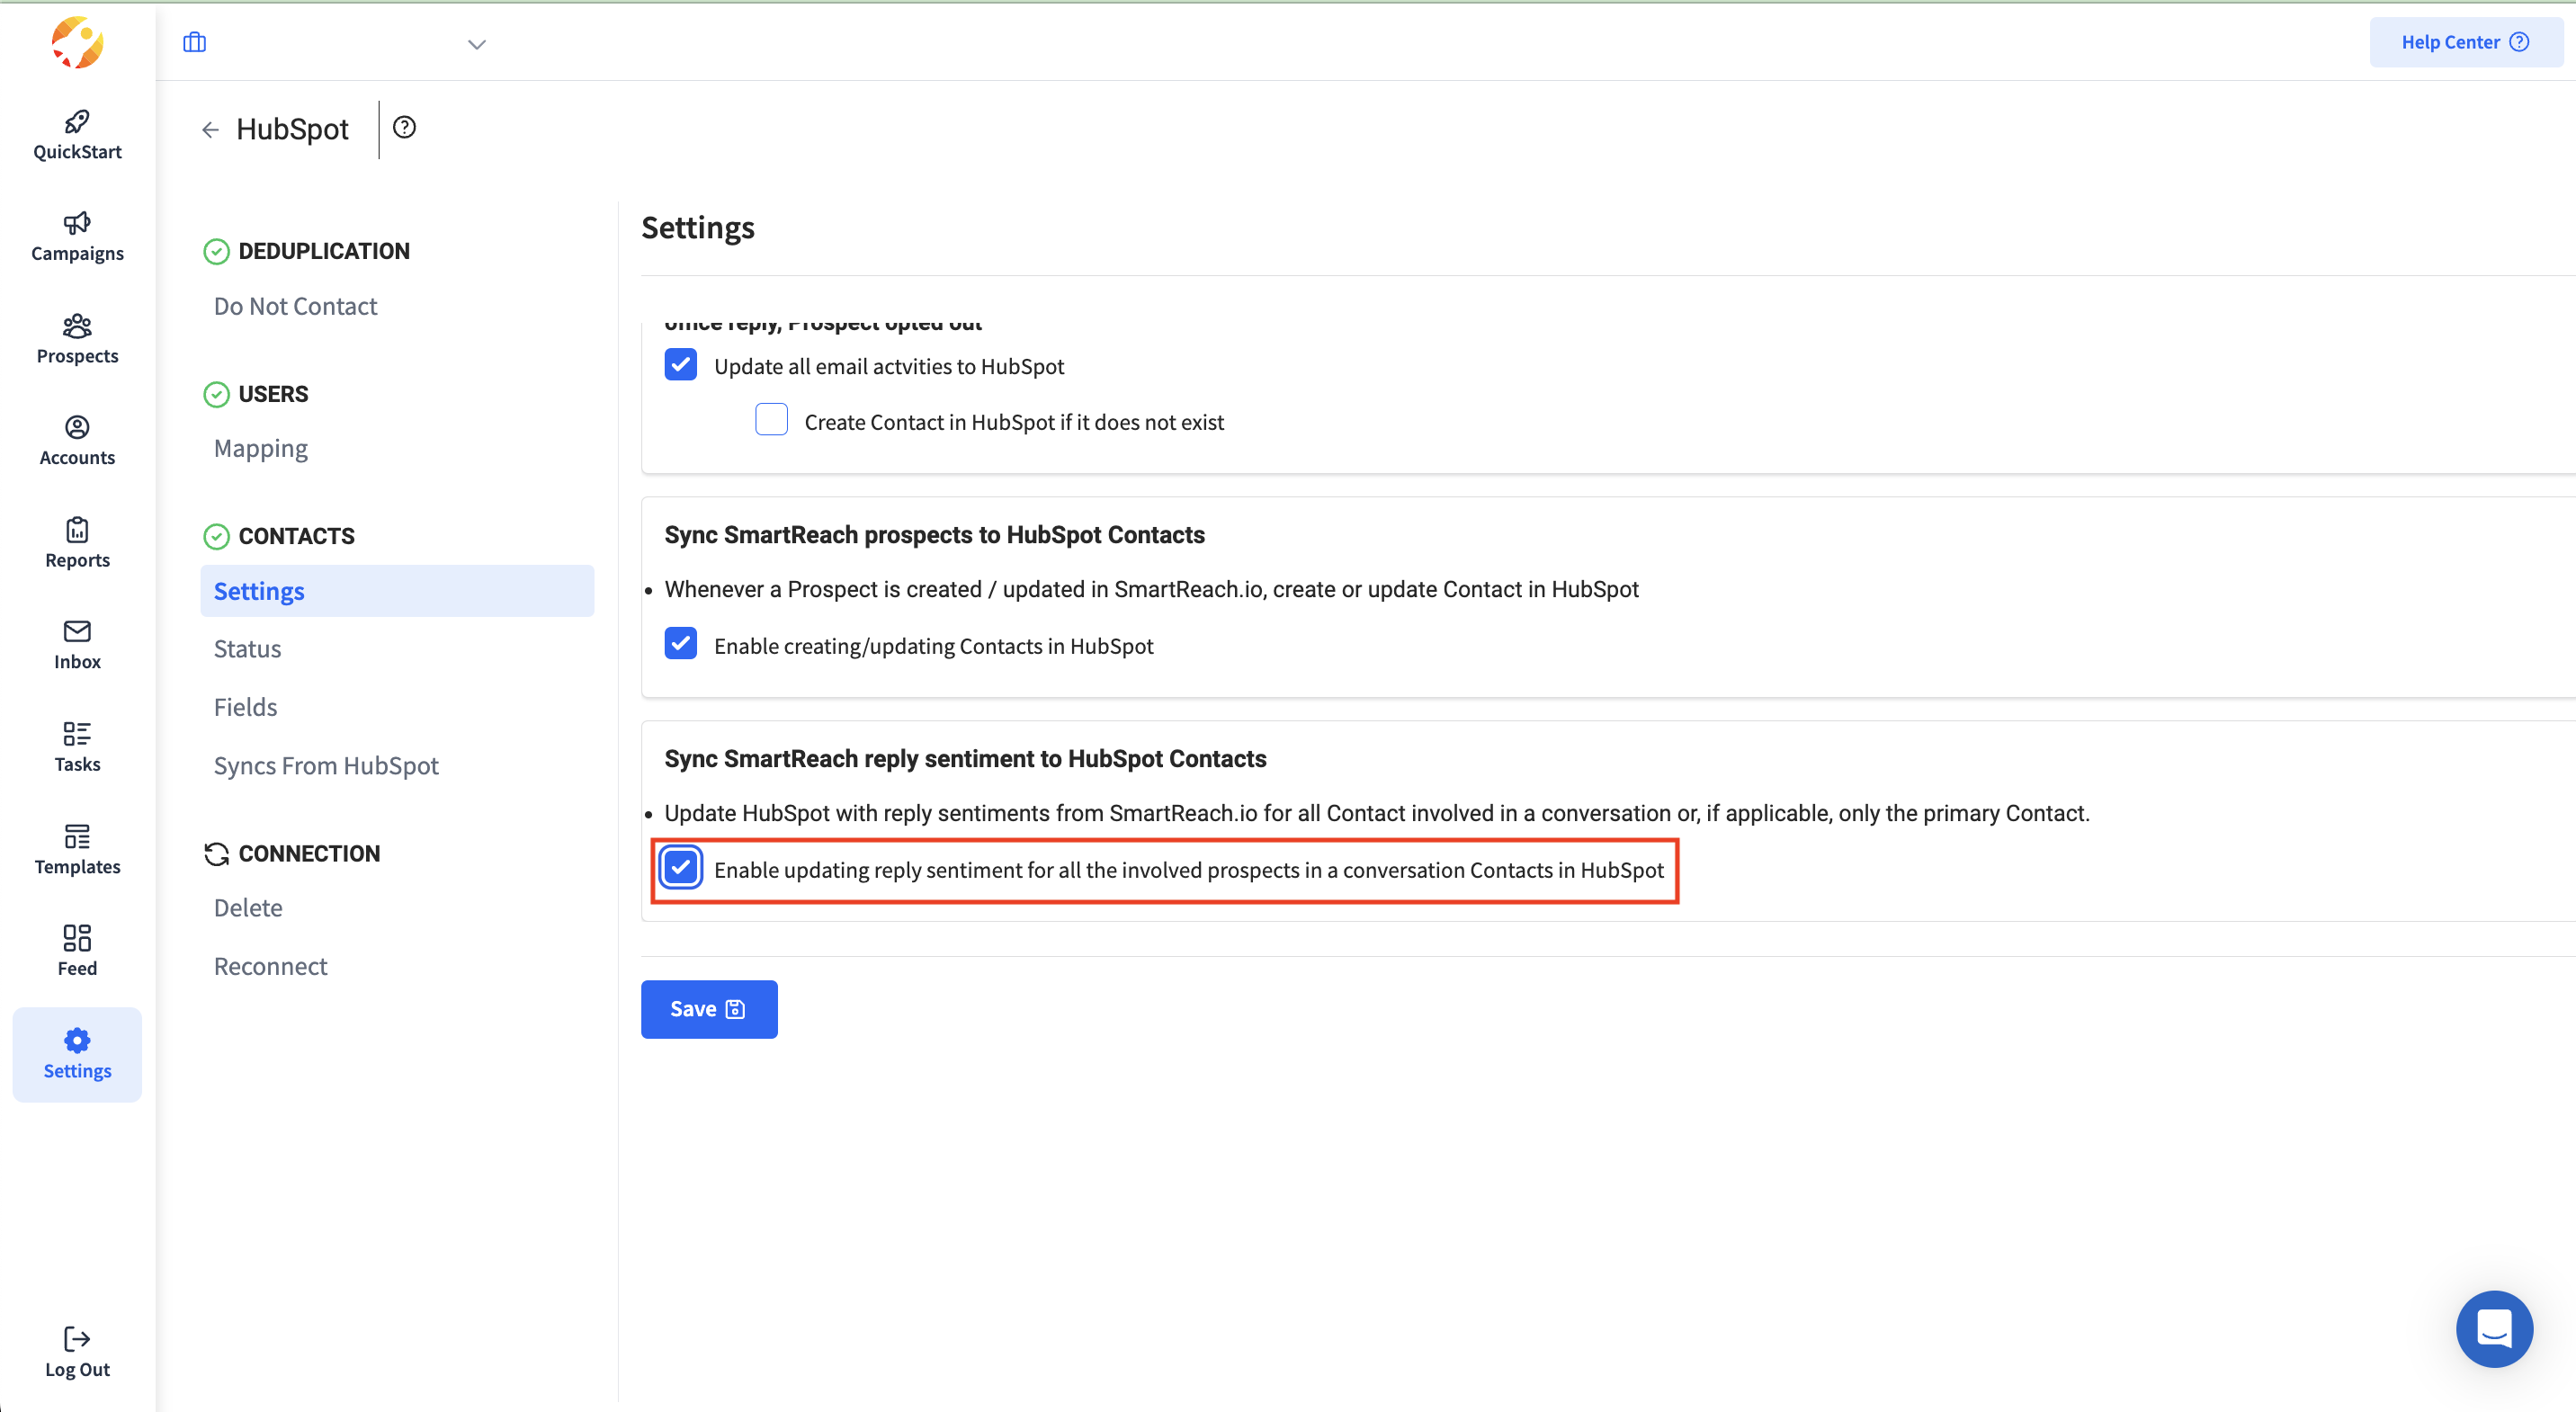Uncheck Update all email activities to HubSpot
This screenshot has width=2576, height=1412.
[681, 365]
